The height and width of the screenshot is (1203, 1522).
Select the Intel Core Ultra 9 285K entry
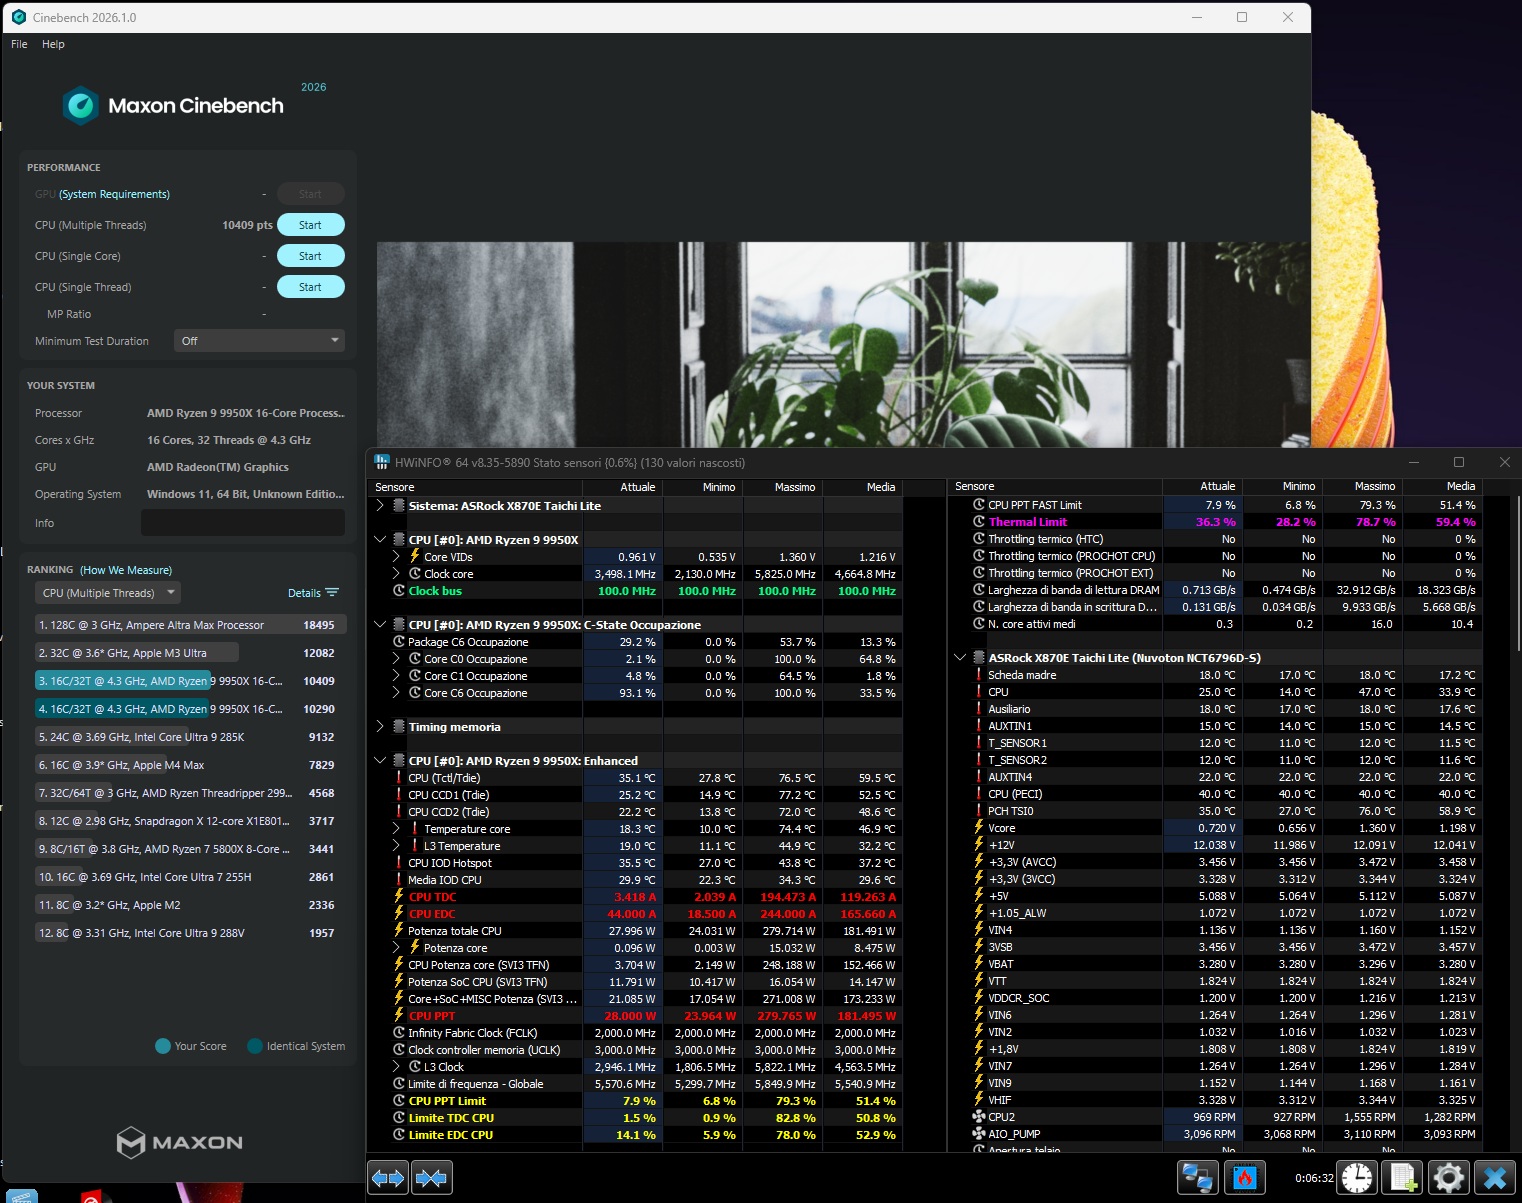(x=190, y=737)
